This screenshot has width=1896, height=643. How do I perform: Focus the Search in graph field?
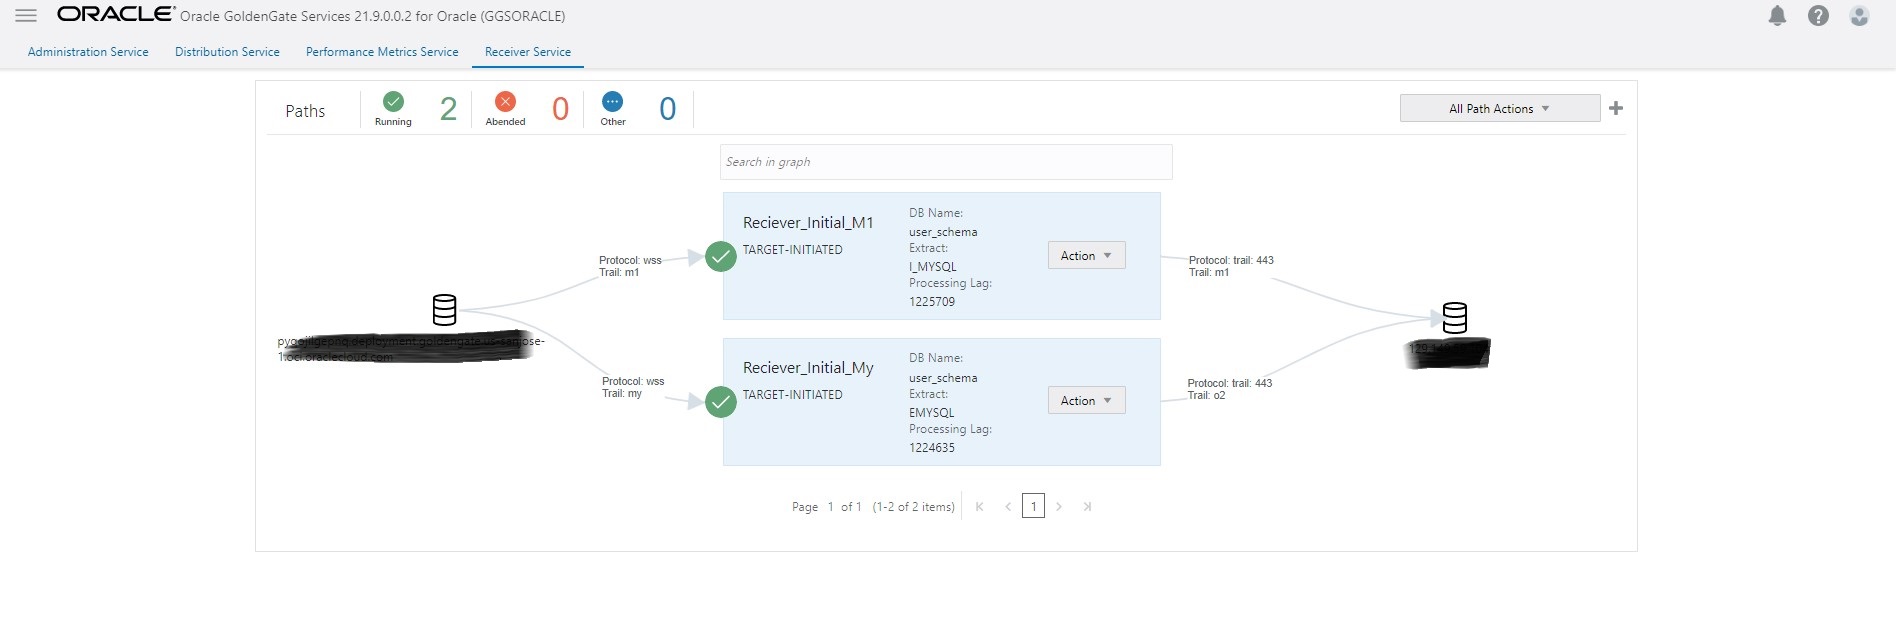945,162
